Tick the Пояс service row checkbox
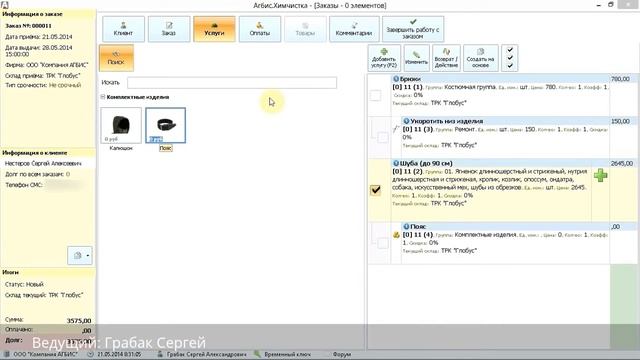This screenshot has width=640, height=360. tap(383, 243)
